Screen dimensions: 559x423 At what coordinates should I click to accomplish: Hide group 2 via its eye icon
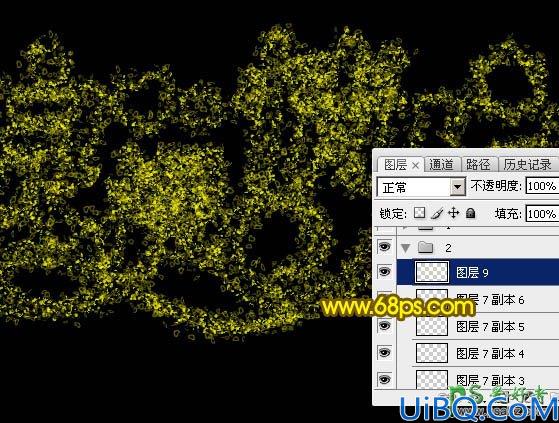point(384,246)
